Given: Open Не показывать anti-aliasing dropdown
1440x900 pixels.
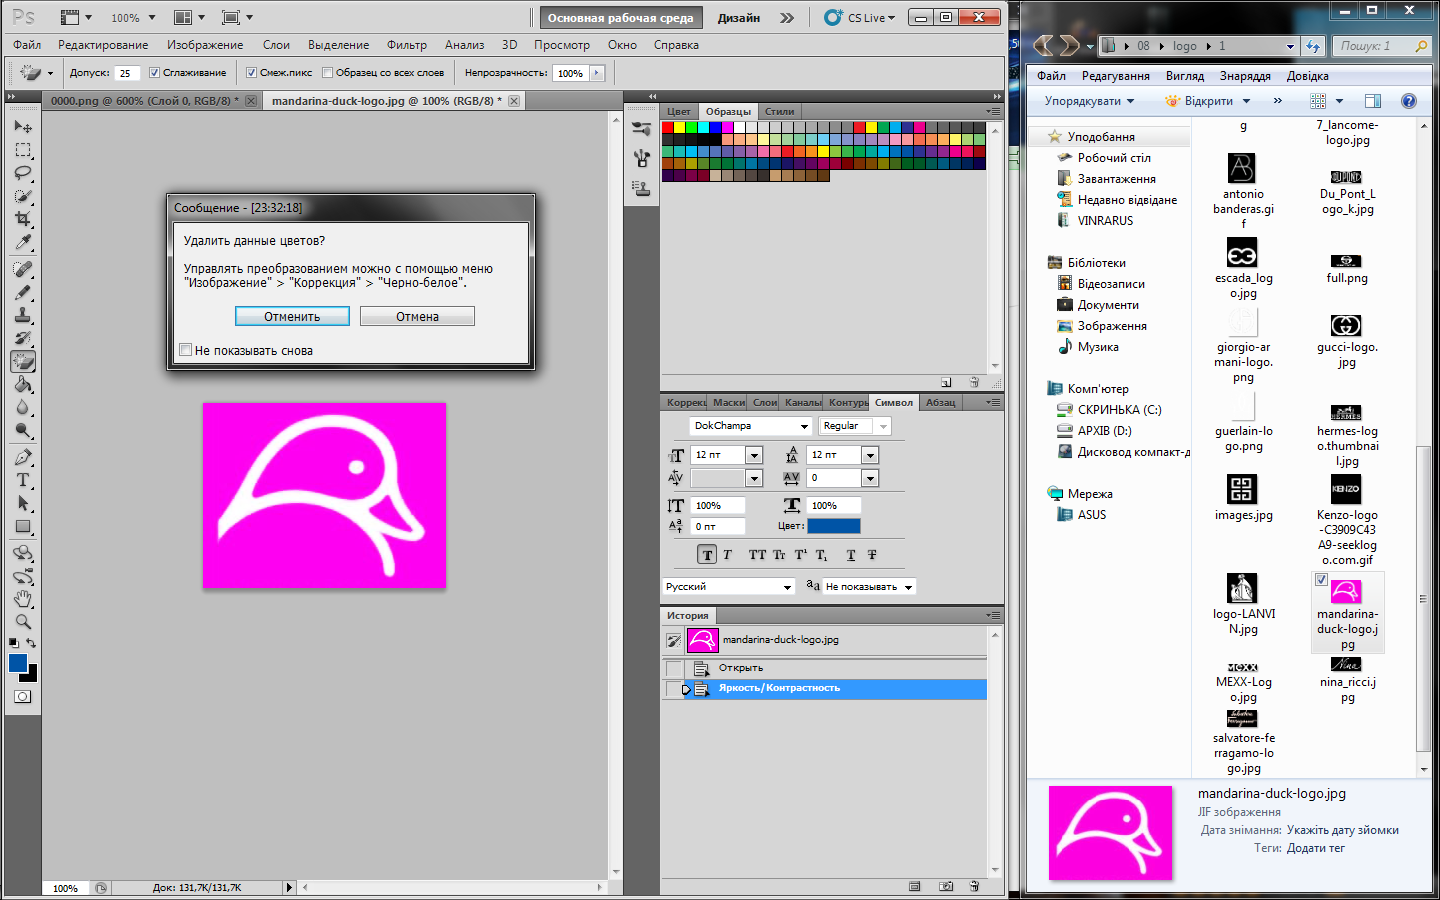Looking at the screenshot, I should point(868,587).
